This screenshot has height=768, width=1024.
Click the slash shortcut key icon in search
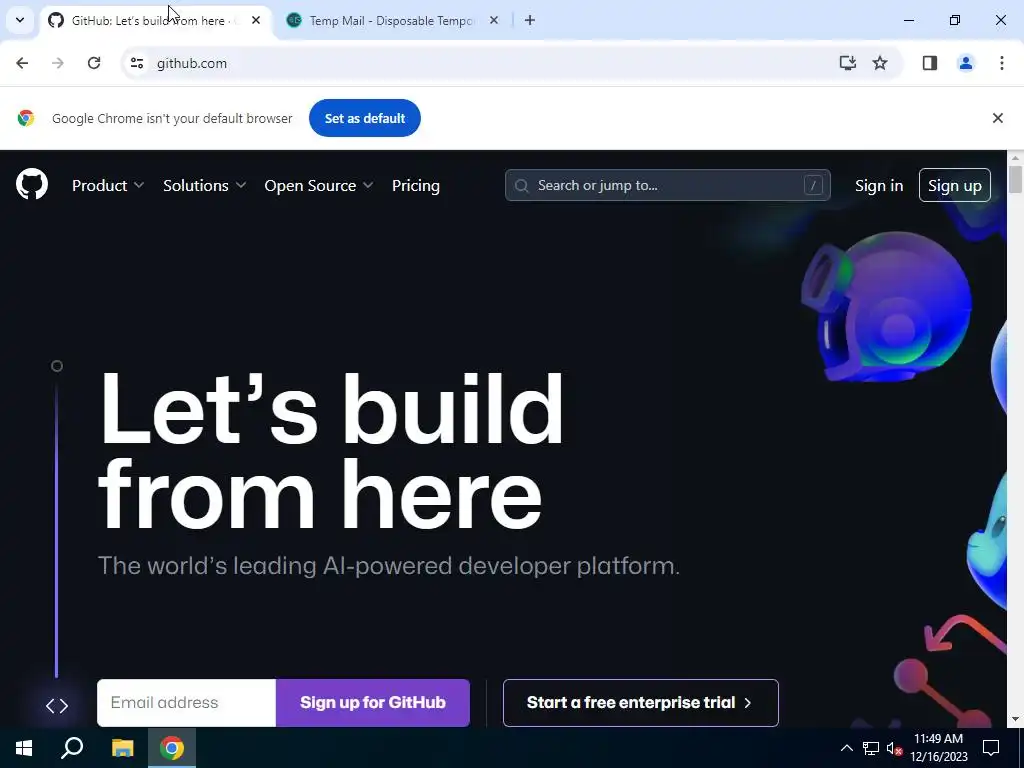click(x=812, y=185)
